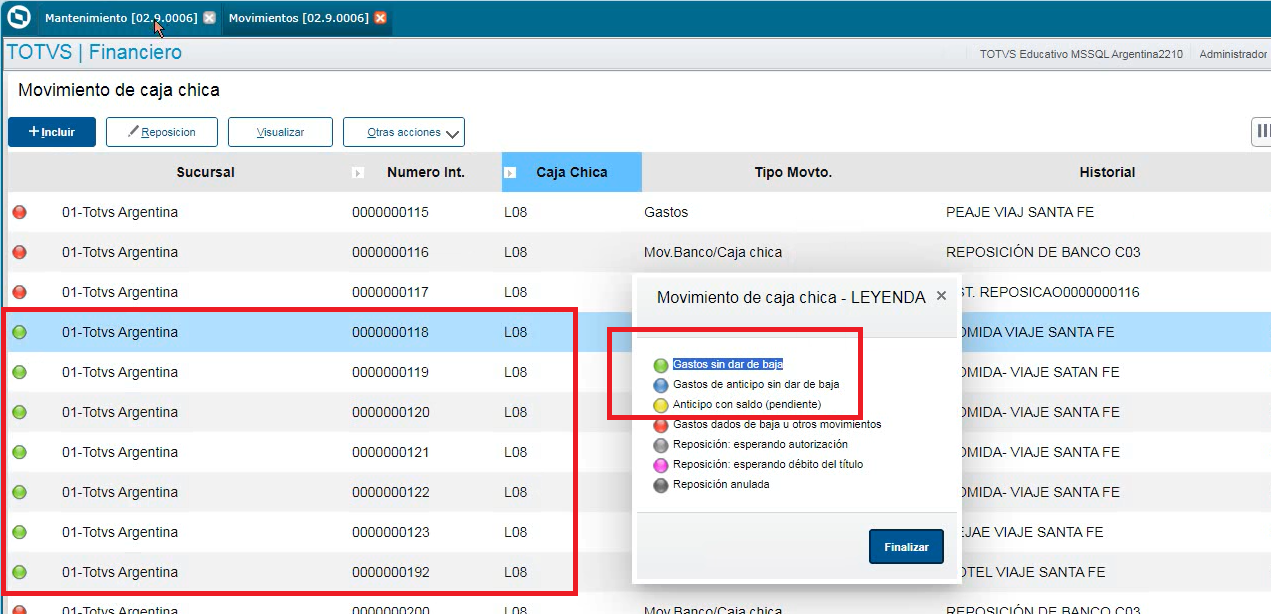Click the Finalizar button
Screen dimensions: 1271x614
pyautogui.click(x=906, y=547)
